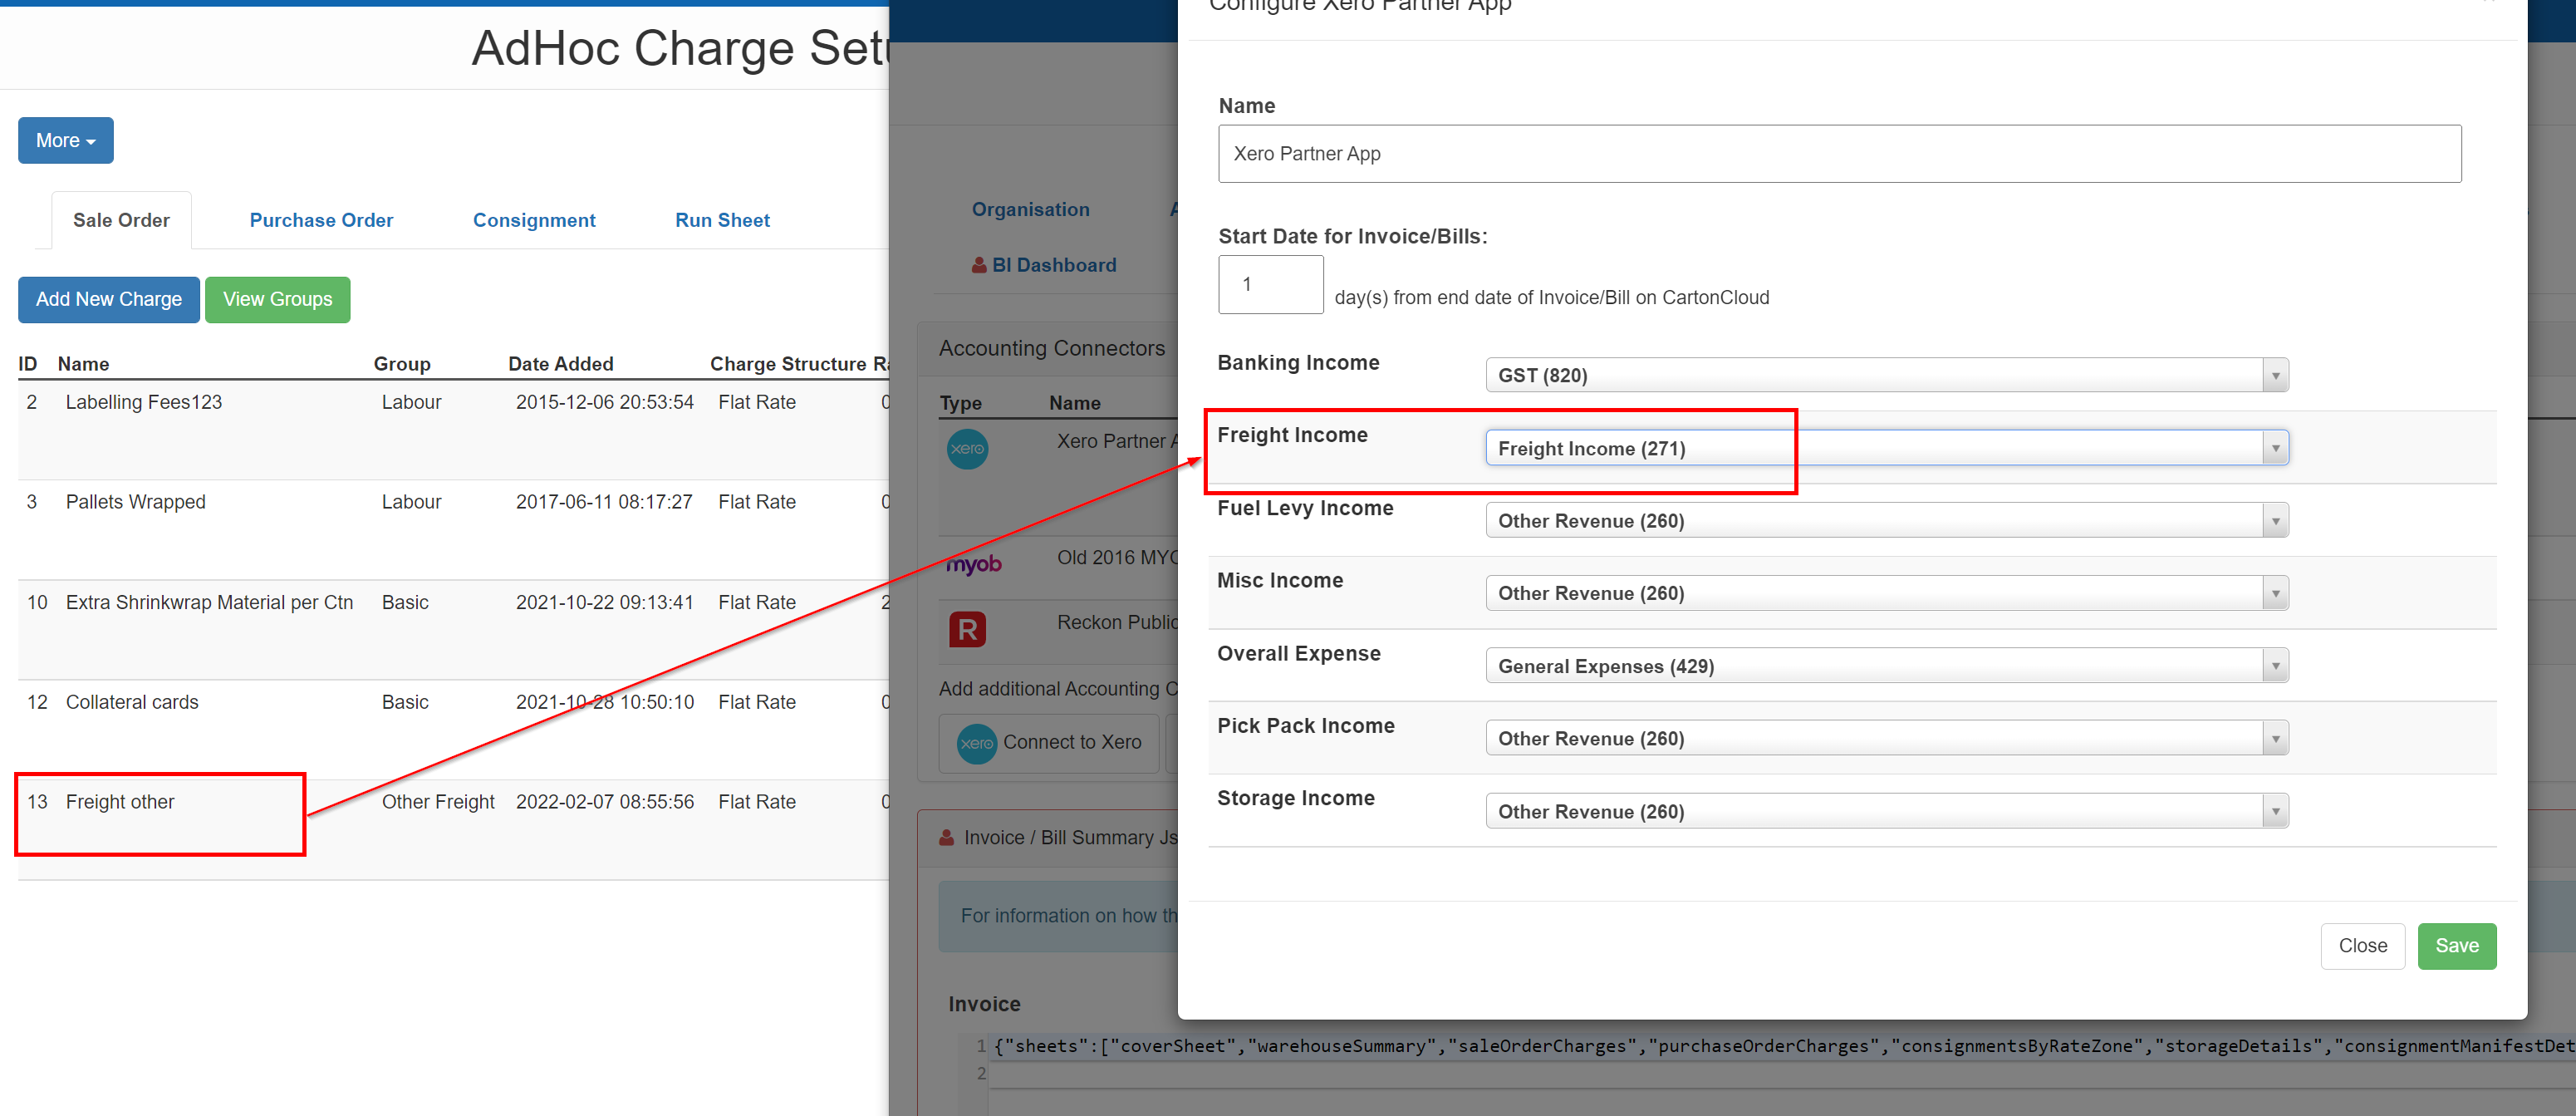The height and width of the screenshot is (1116, 2576).
Task: Click the BI Dashboard user icon
Action: [979, 265]
